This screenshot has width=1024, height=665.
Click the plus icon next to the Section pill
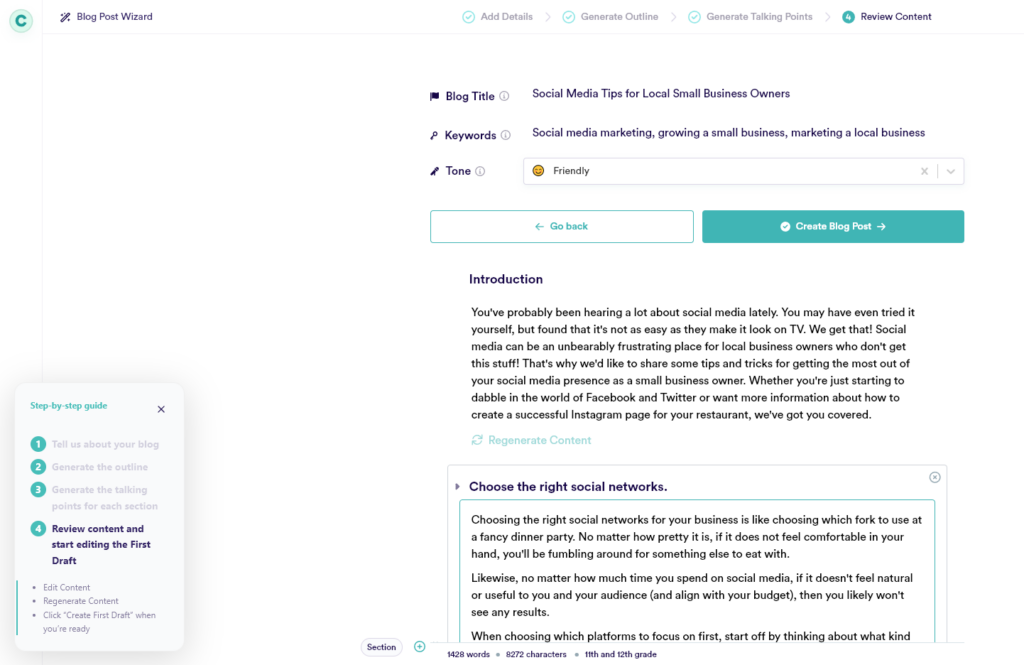click(x=420, y=647)
